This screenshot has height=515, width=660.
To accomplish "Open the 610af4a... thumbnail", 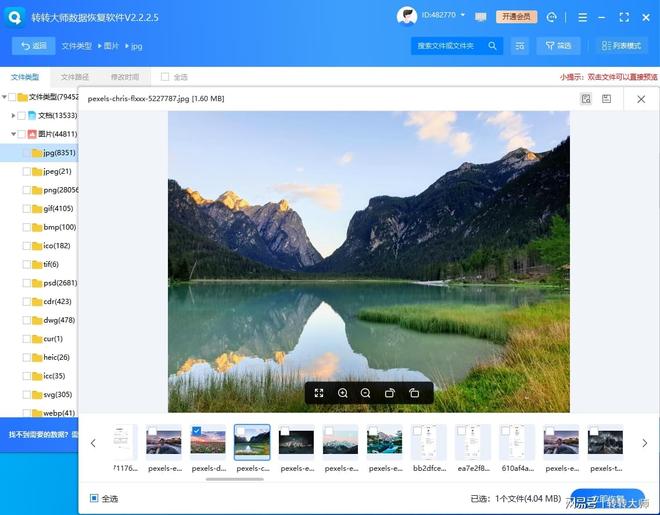I will tap(517, 443).
